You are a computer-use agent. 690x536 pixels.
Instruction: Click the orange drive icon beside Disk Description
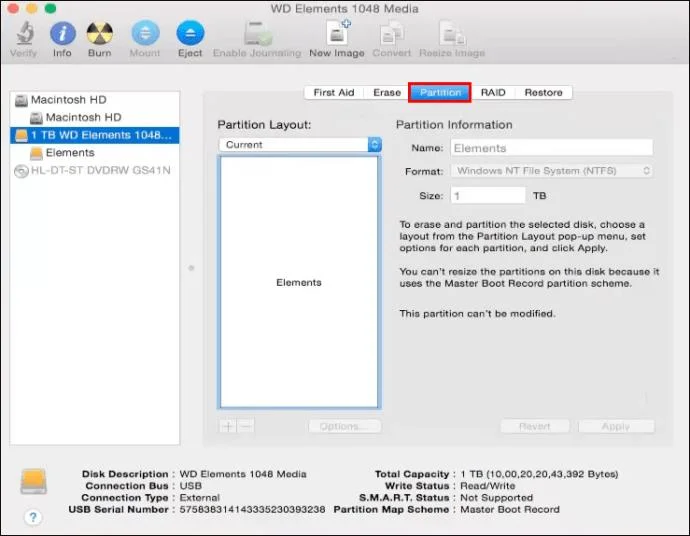33,481
